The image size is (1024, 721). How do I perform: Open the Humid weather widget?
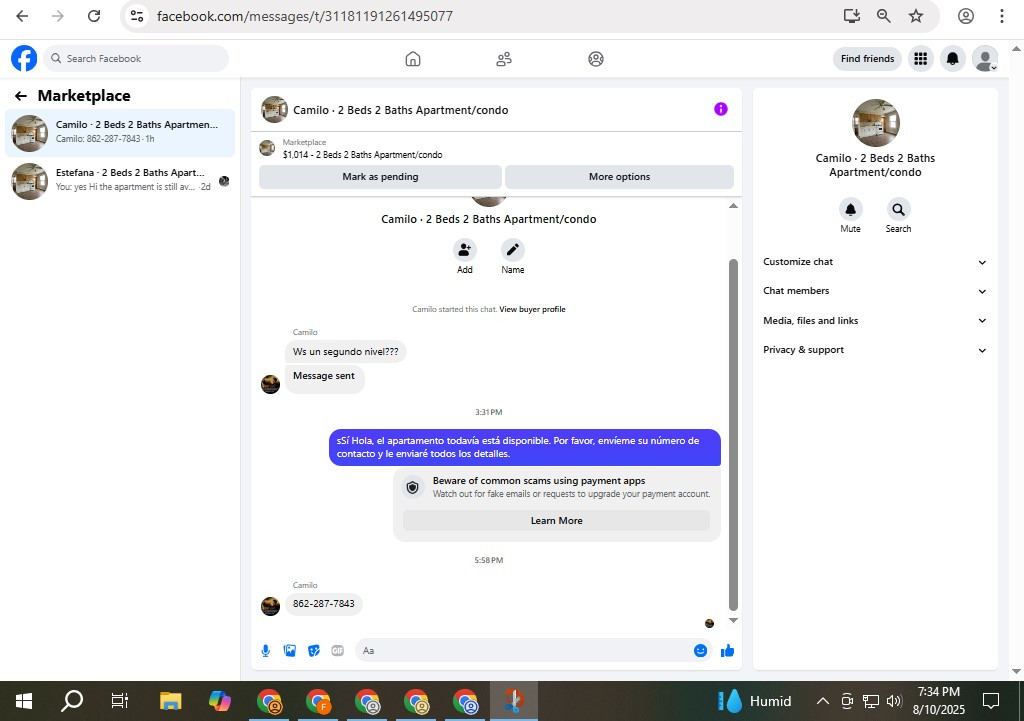(x=755, y=701)
